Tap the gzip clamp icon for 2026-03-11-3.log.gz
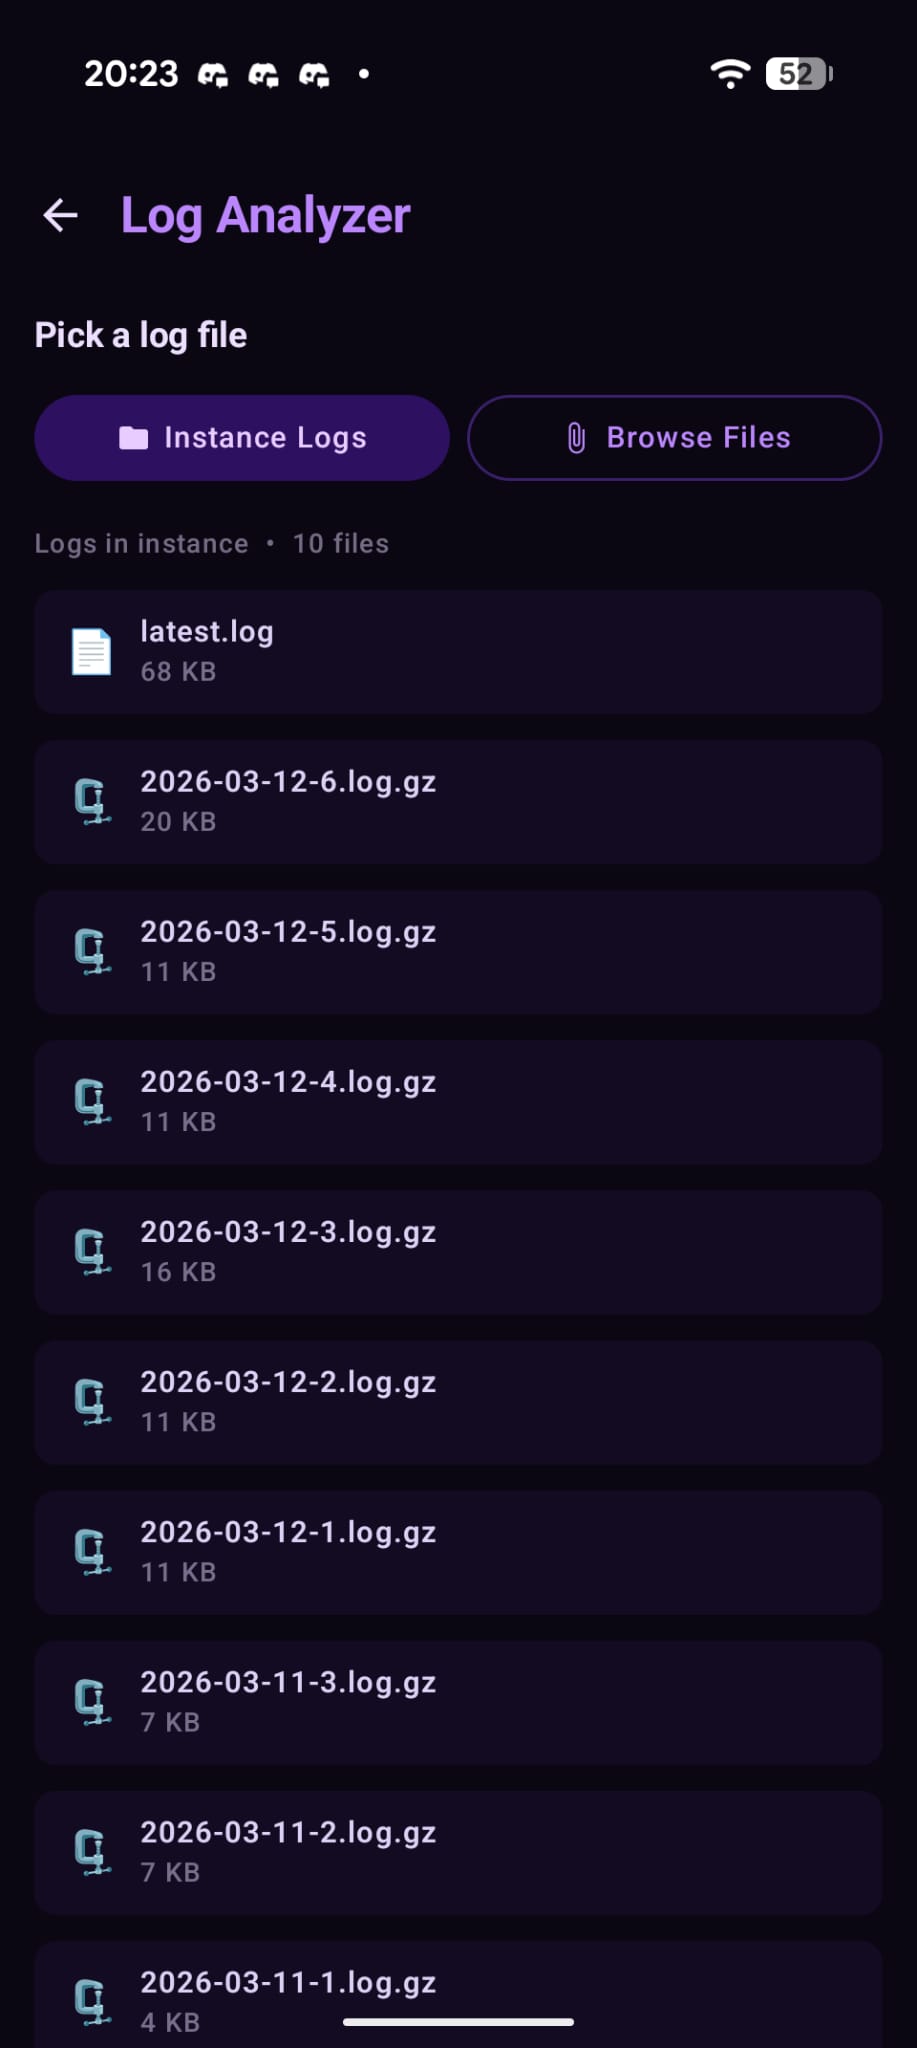 coord(90,1700)
